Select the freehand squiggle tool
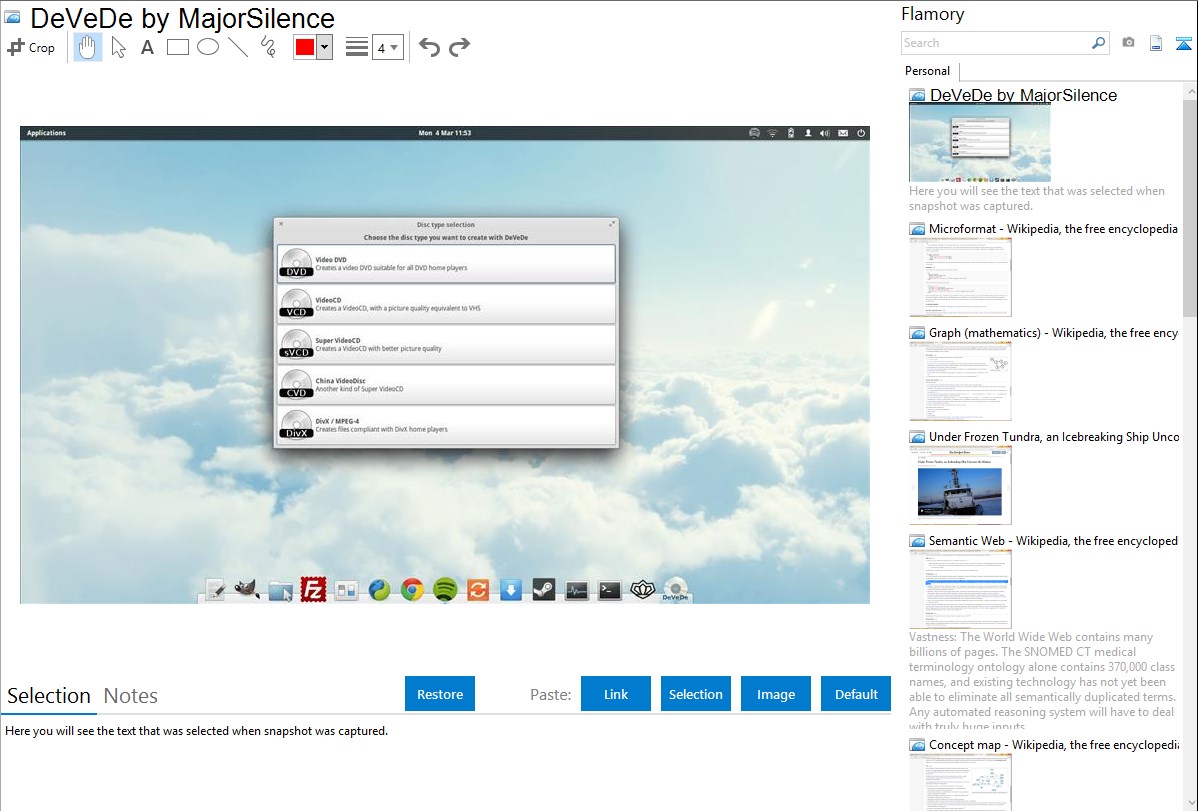1198x811 pixels. click(x=268, y=47)
